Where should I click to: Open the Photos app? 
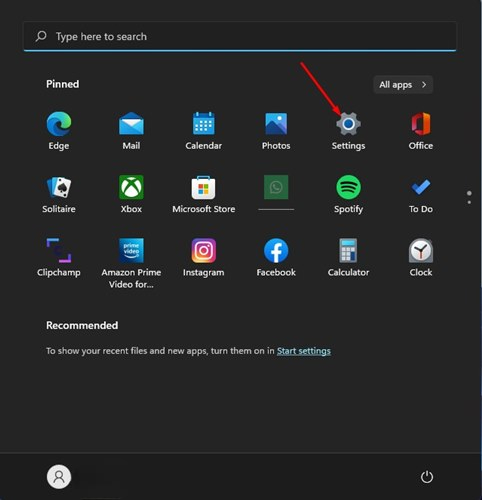[276, 131]
